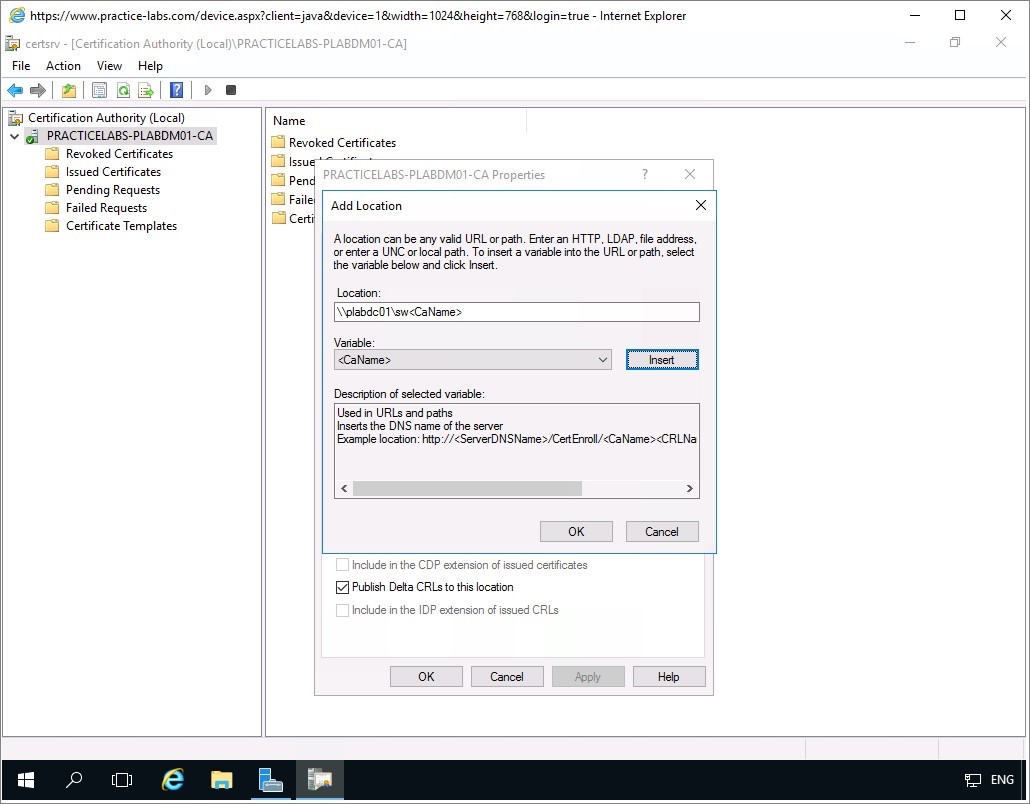Open the taskbar Search icon

(74, 780)
